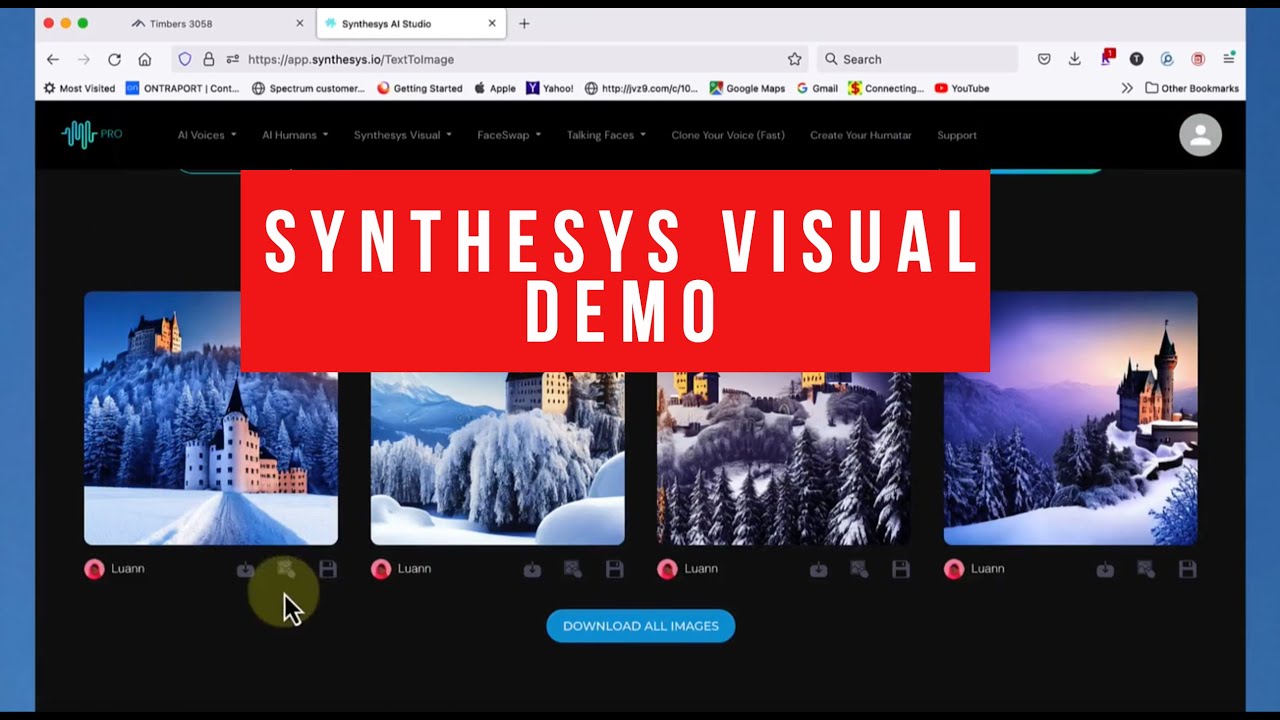The height and width of the screenshot is (720, 1280).
Task: Click the Synthesys PRO waveform logo
Action: pyautogui.click(x=91, y=134)
